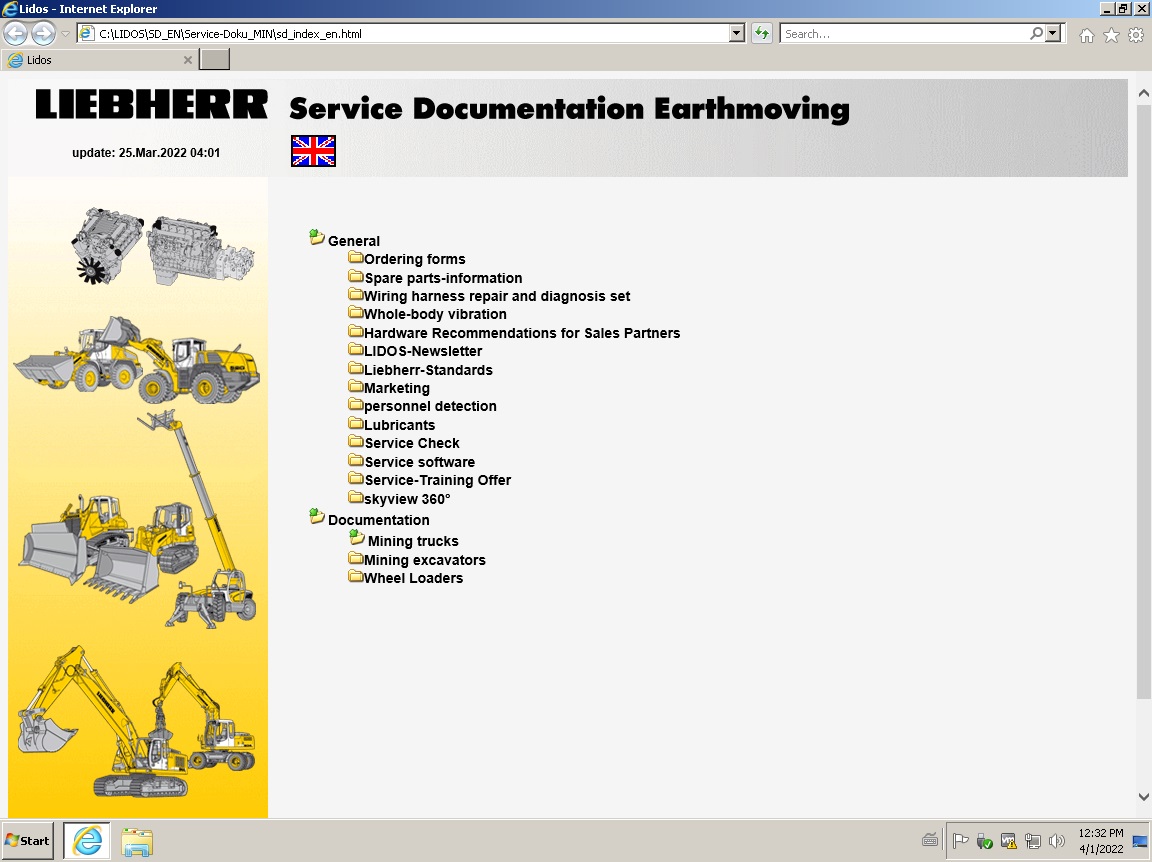Viewport: 1152px width, 862px height.
Task: Open the Ordering forms folder icon
Action: [356, 257]
